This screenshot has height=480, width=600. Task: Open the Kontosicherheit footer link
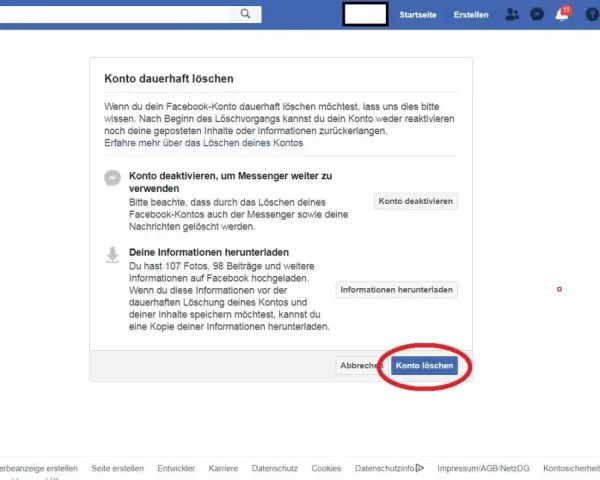coord(572,468)
